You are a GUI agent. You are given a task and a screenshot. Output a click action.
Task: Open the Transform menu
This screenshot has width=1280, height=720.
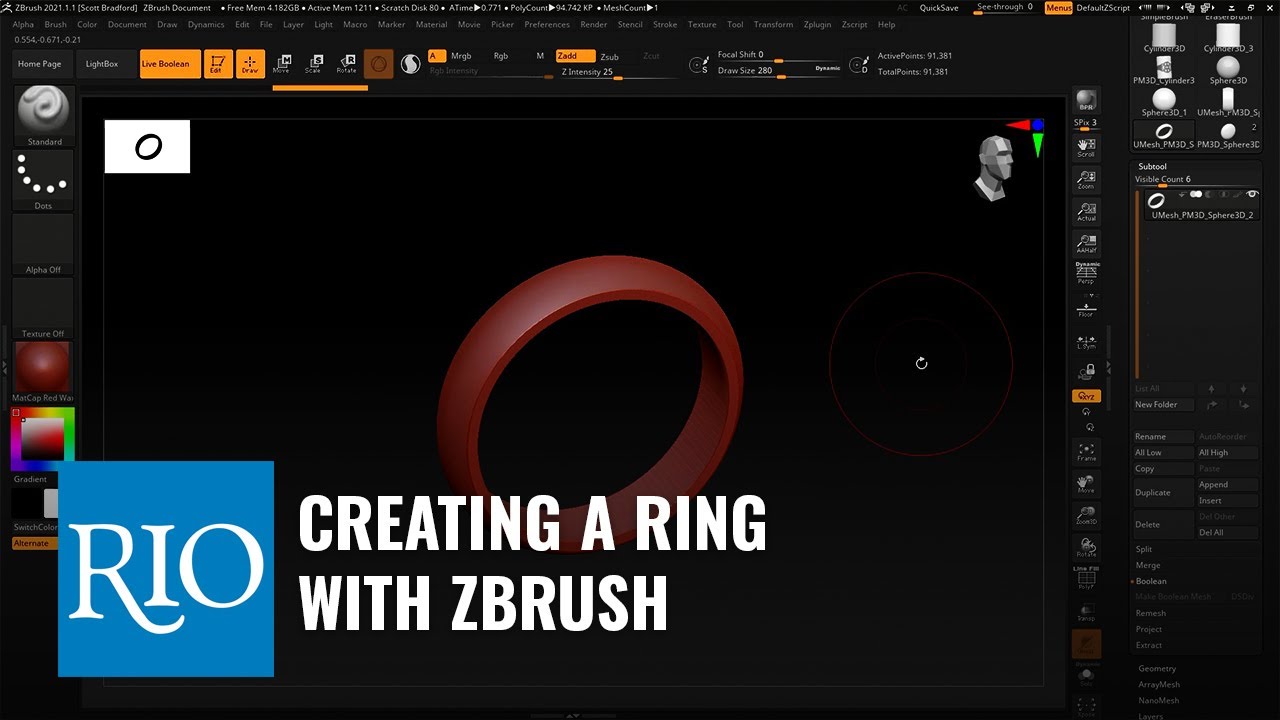[x=773, y=24]
